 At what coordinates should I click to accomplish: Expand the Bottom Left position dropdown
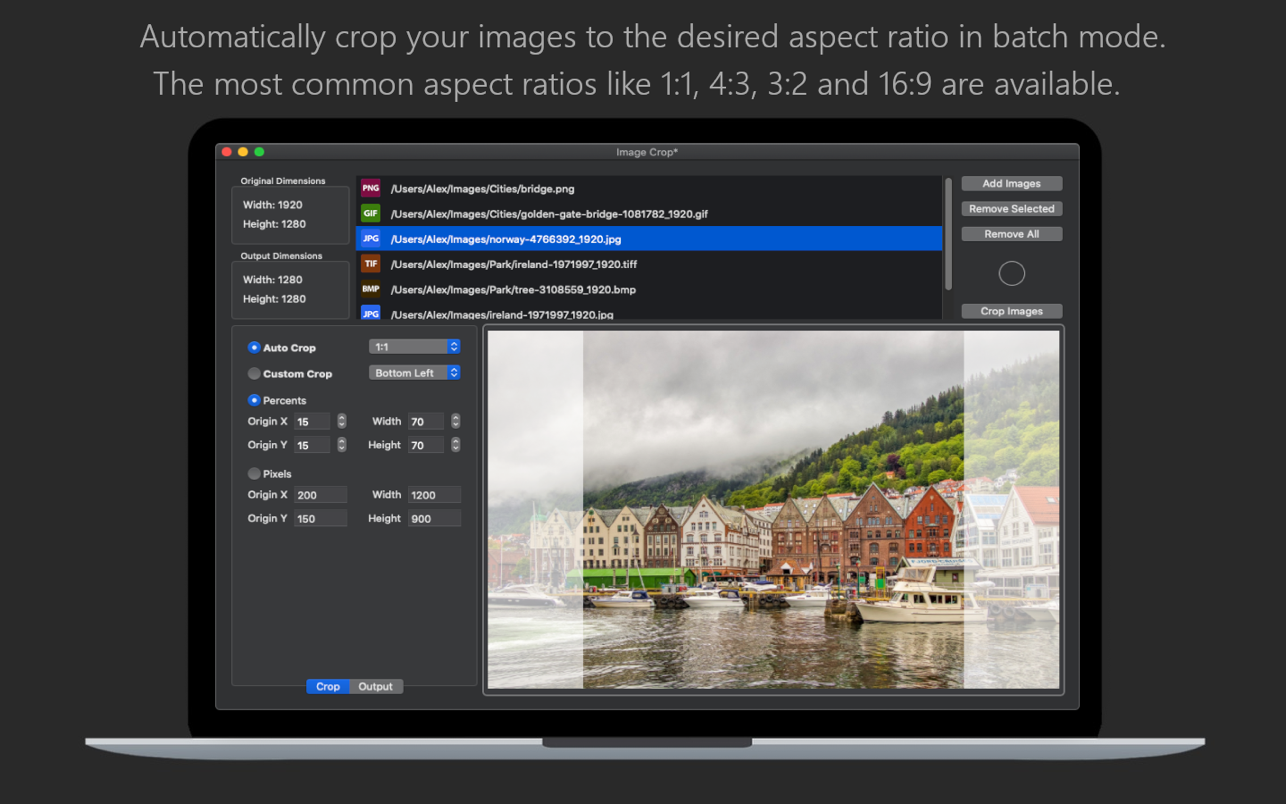(x=414, y=373)
